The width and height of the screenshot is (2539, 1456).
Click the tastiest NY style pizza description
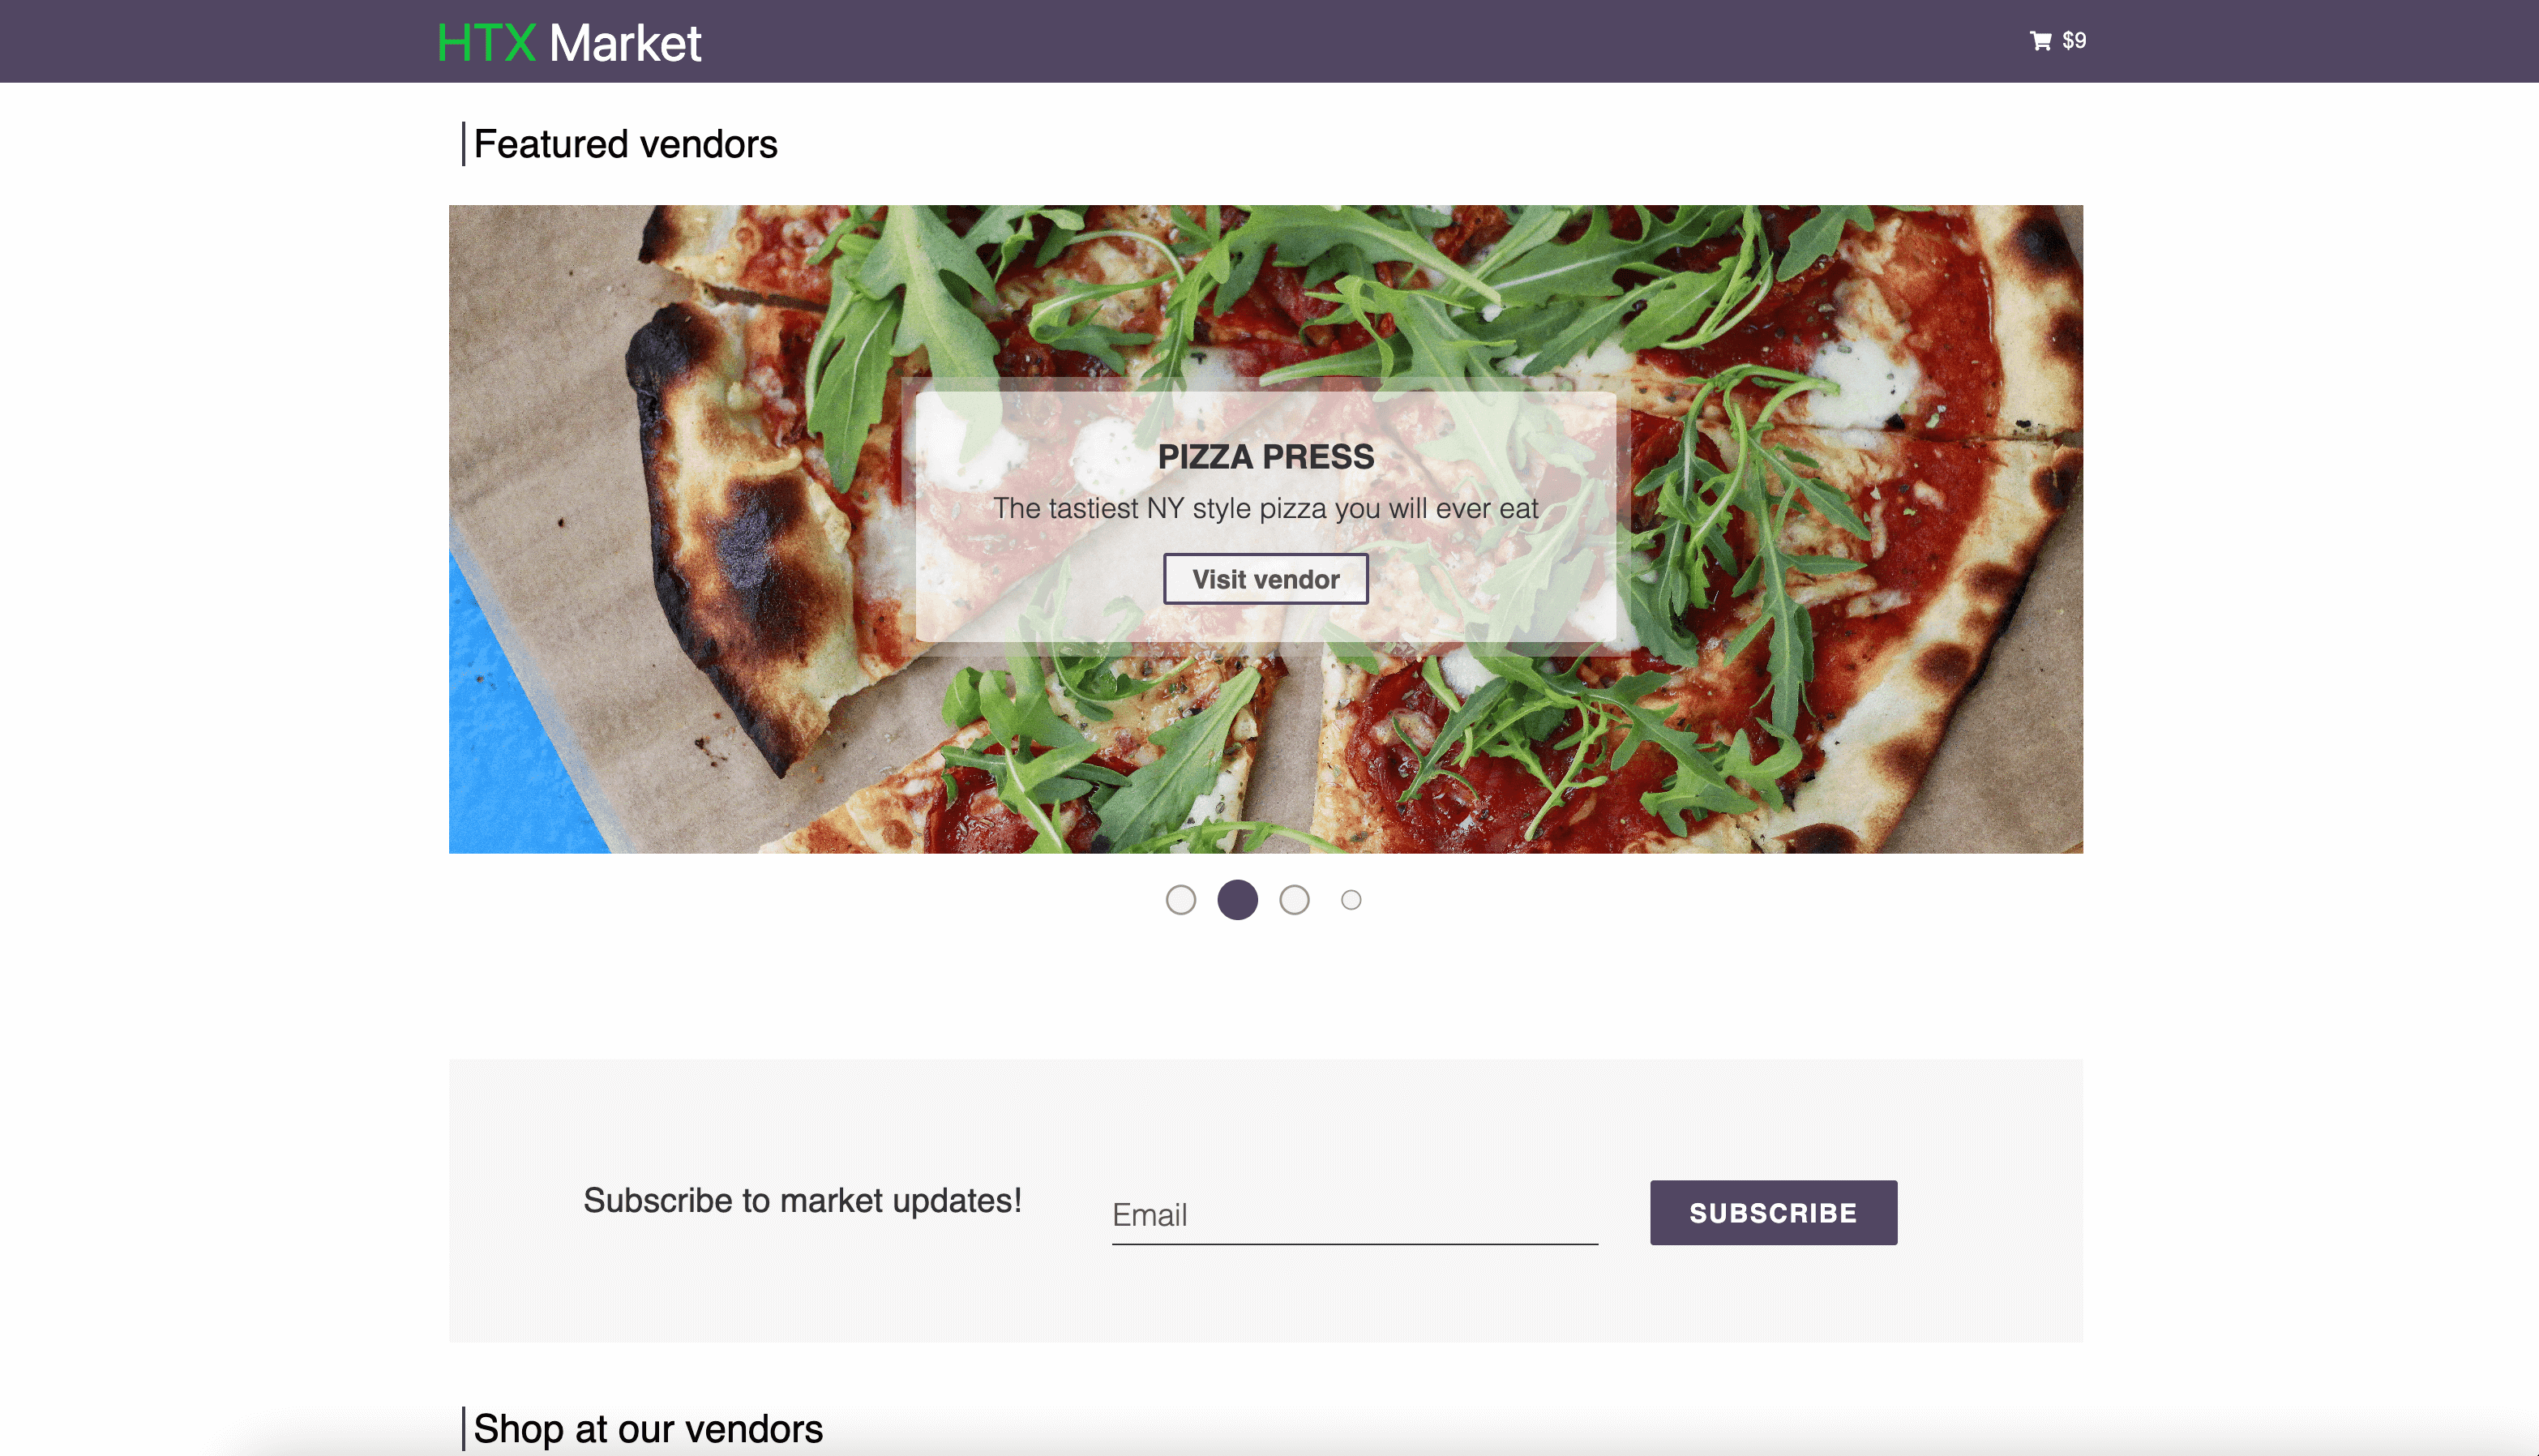pos(1265,509)
